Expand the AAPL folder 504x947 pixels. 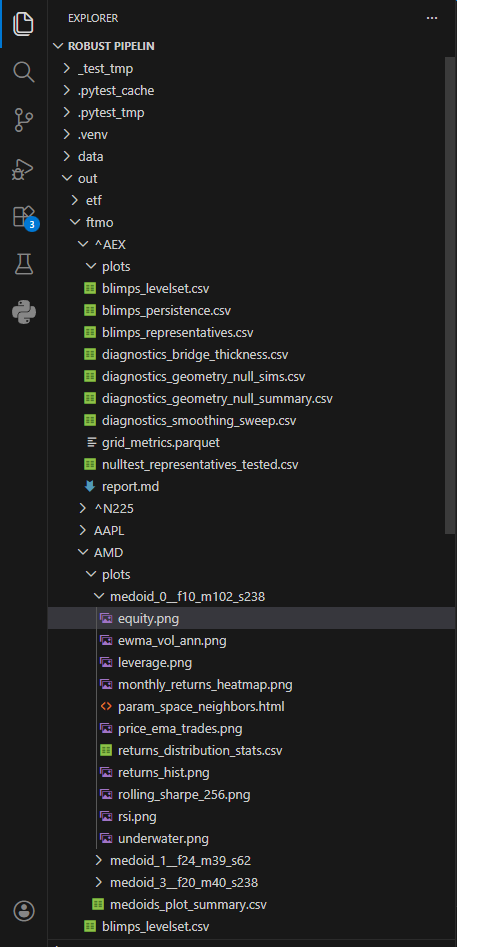point(83,530)
